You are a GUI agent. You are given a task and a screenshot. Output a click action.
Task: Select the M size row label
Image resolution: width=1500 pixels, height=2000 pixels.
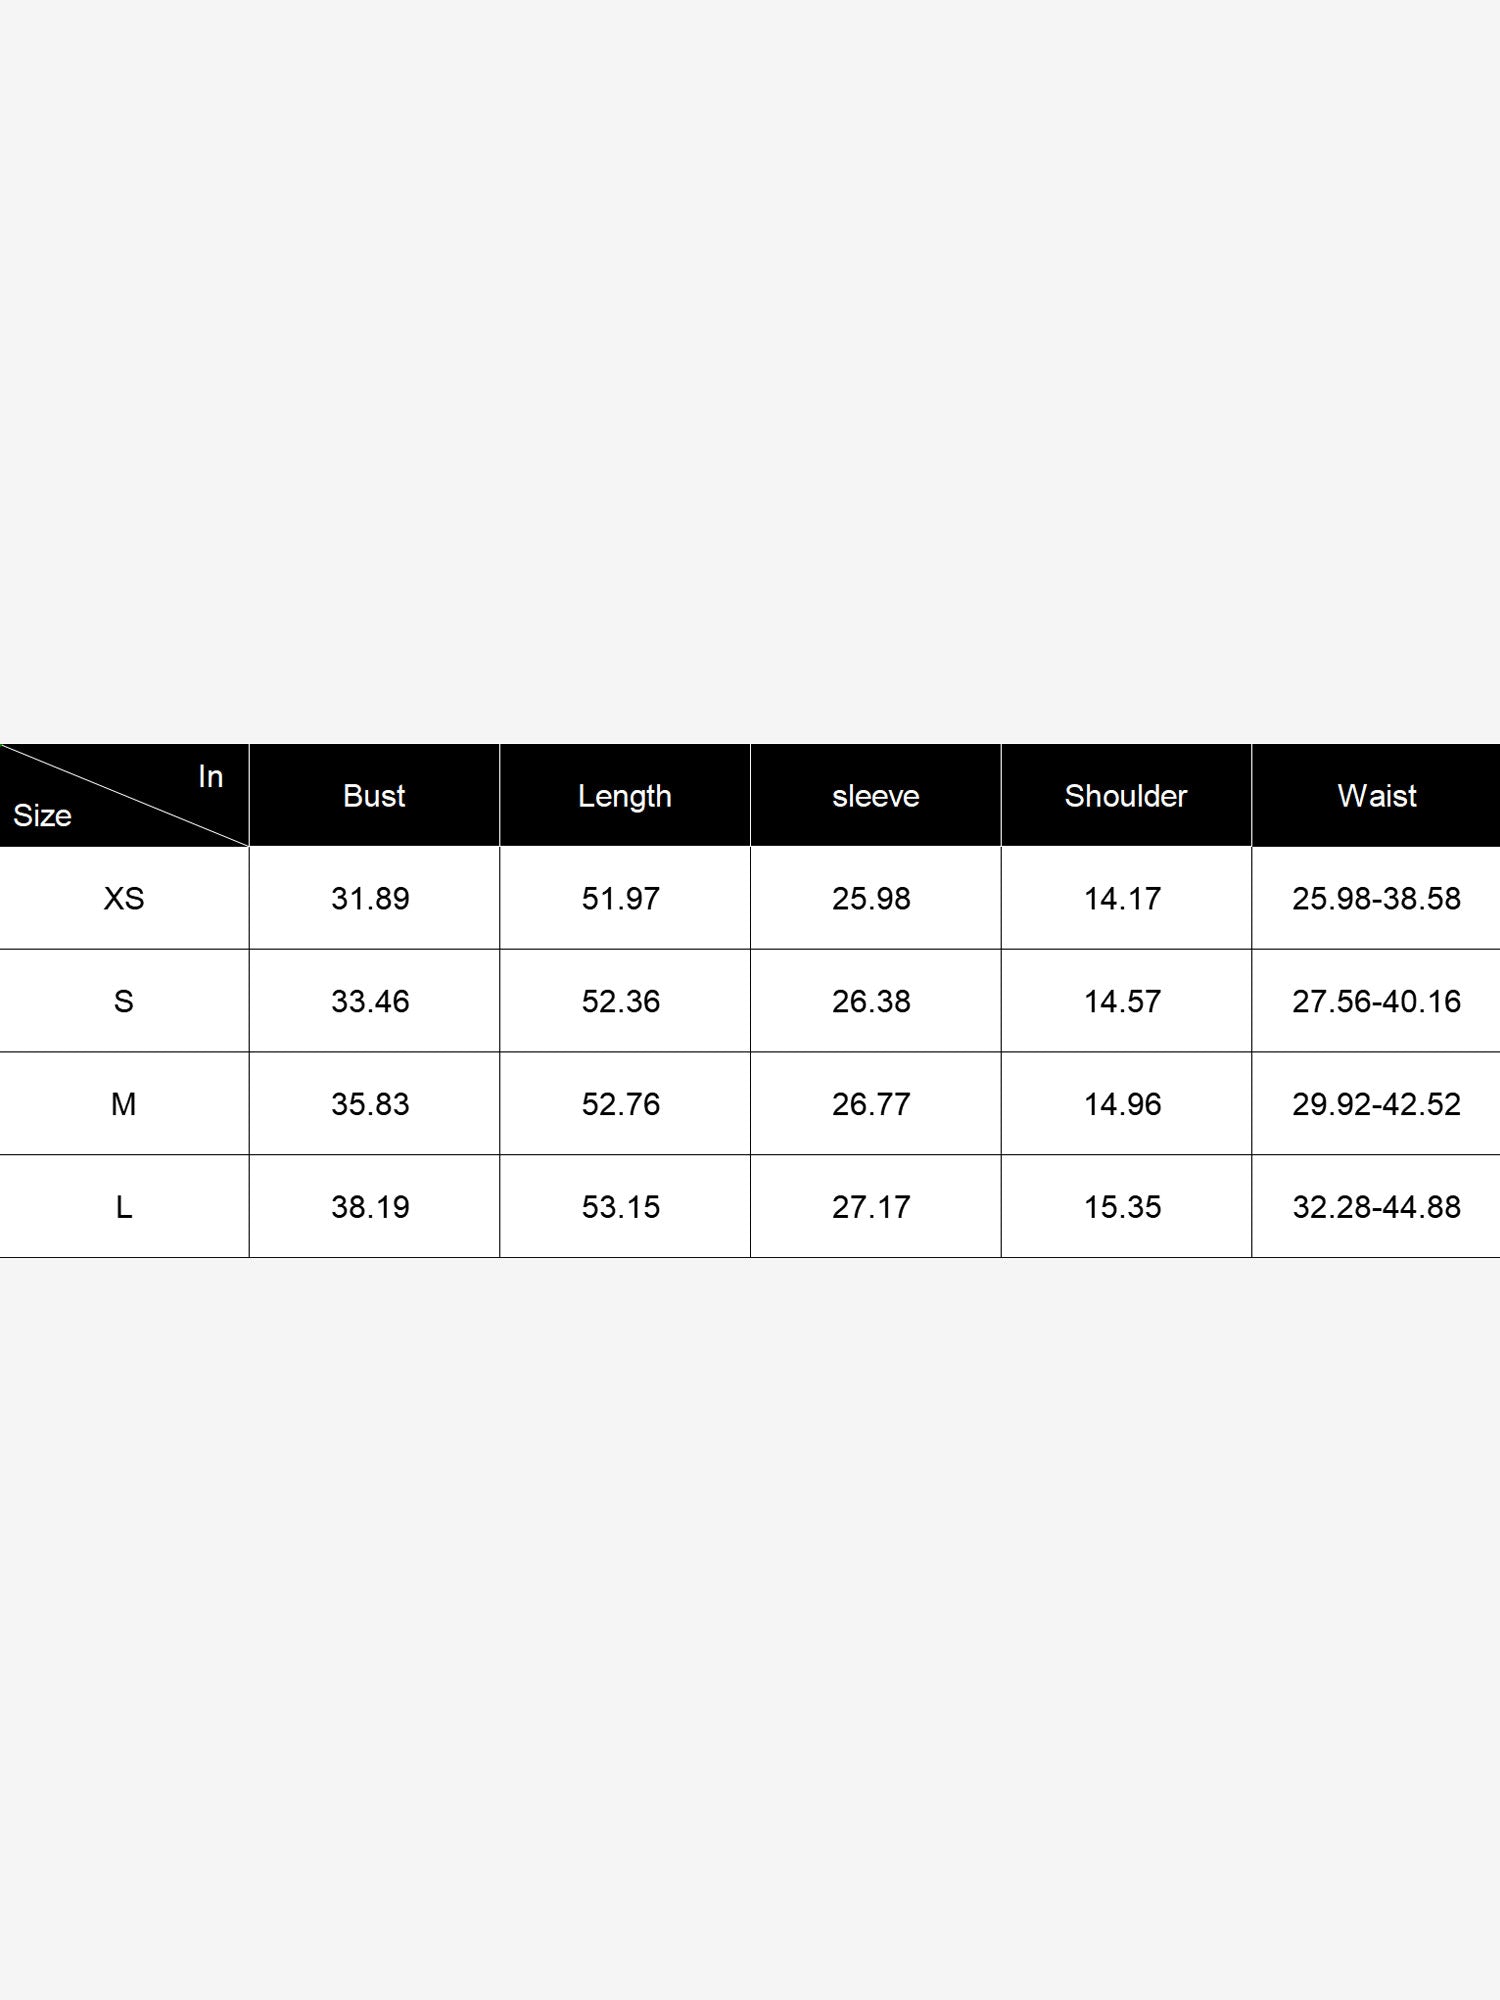point(124,1105)
